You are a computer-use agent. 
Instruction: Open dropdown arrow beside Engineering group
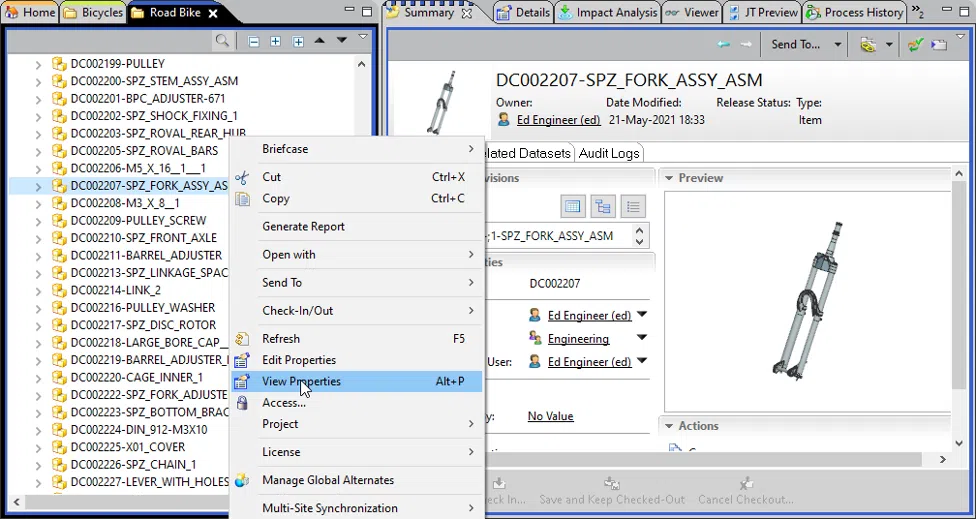(642, 338)
